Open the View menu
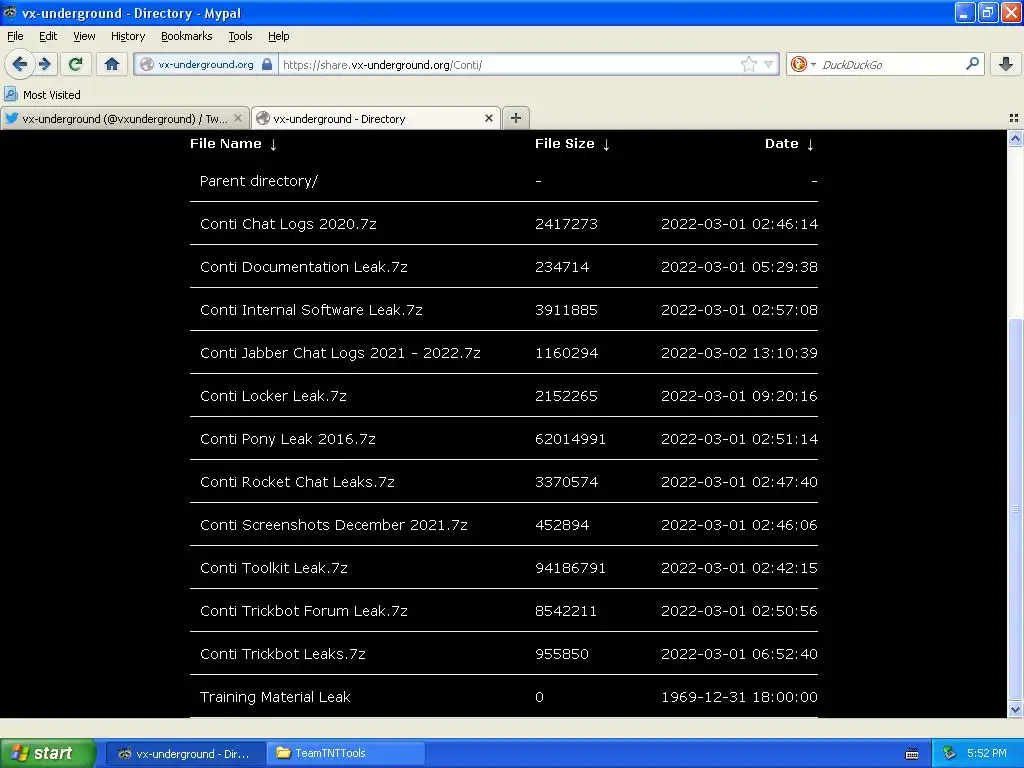Screen dimensions: 1024x768 tap(84, 36)
